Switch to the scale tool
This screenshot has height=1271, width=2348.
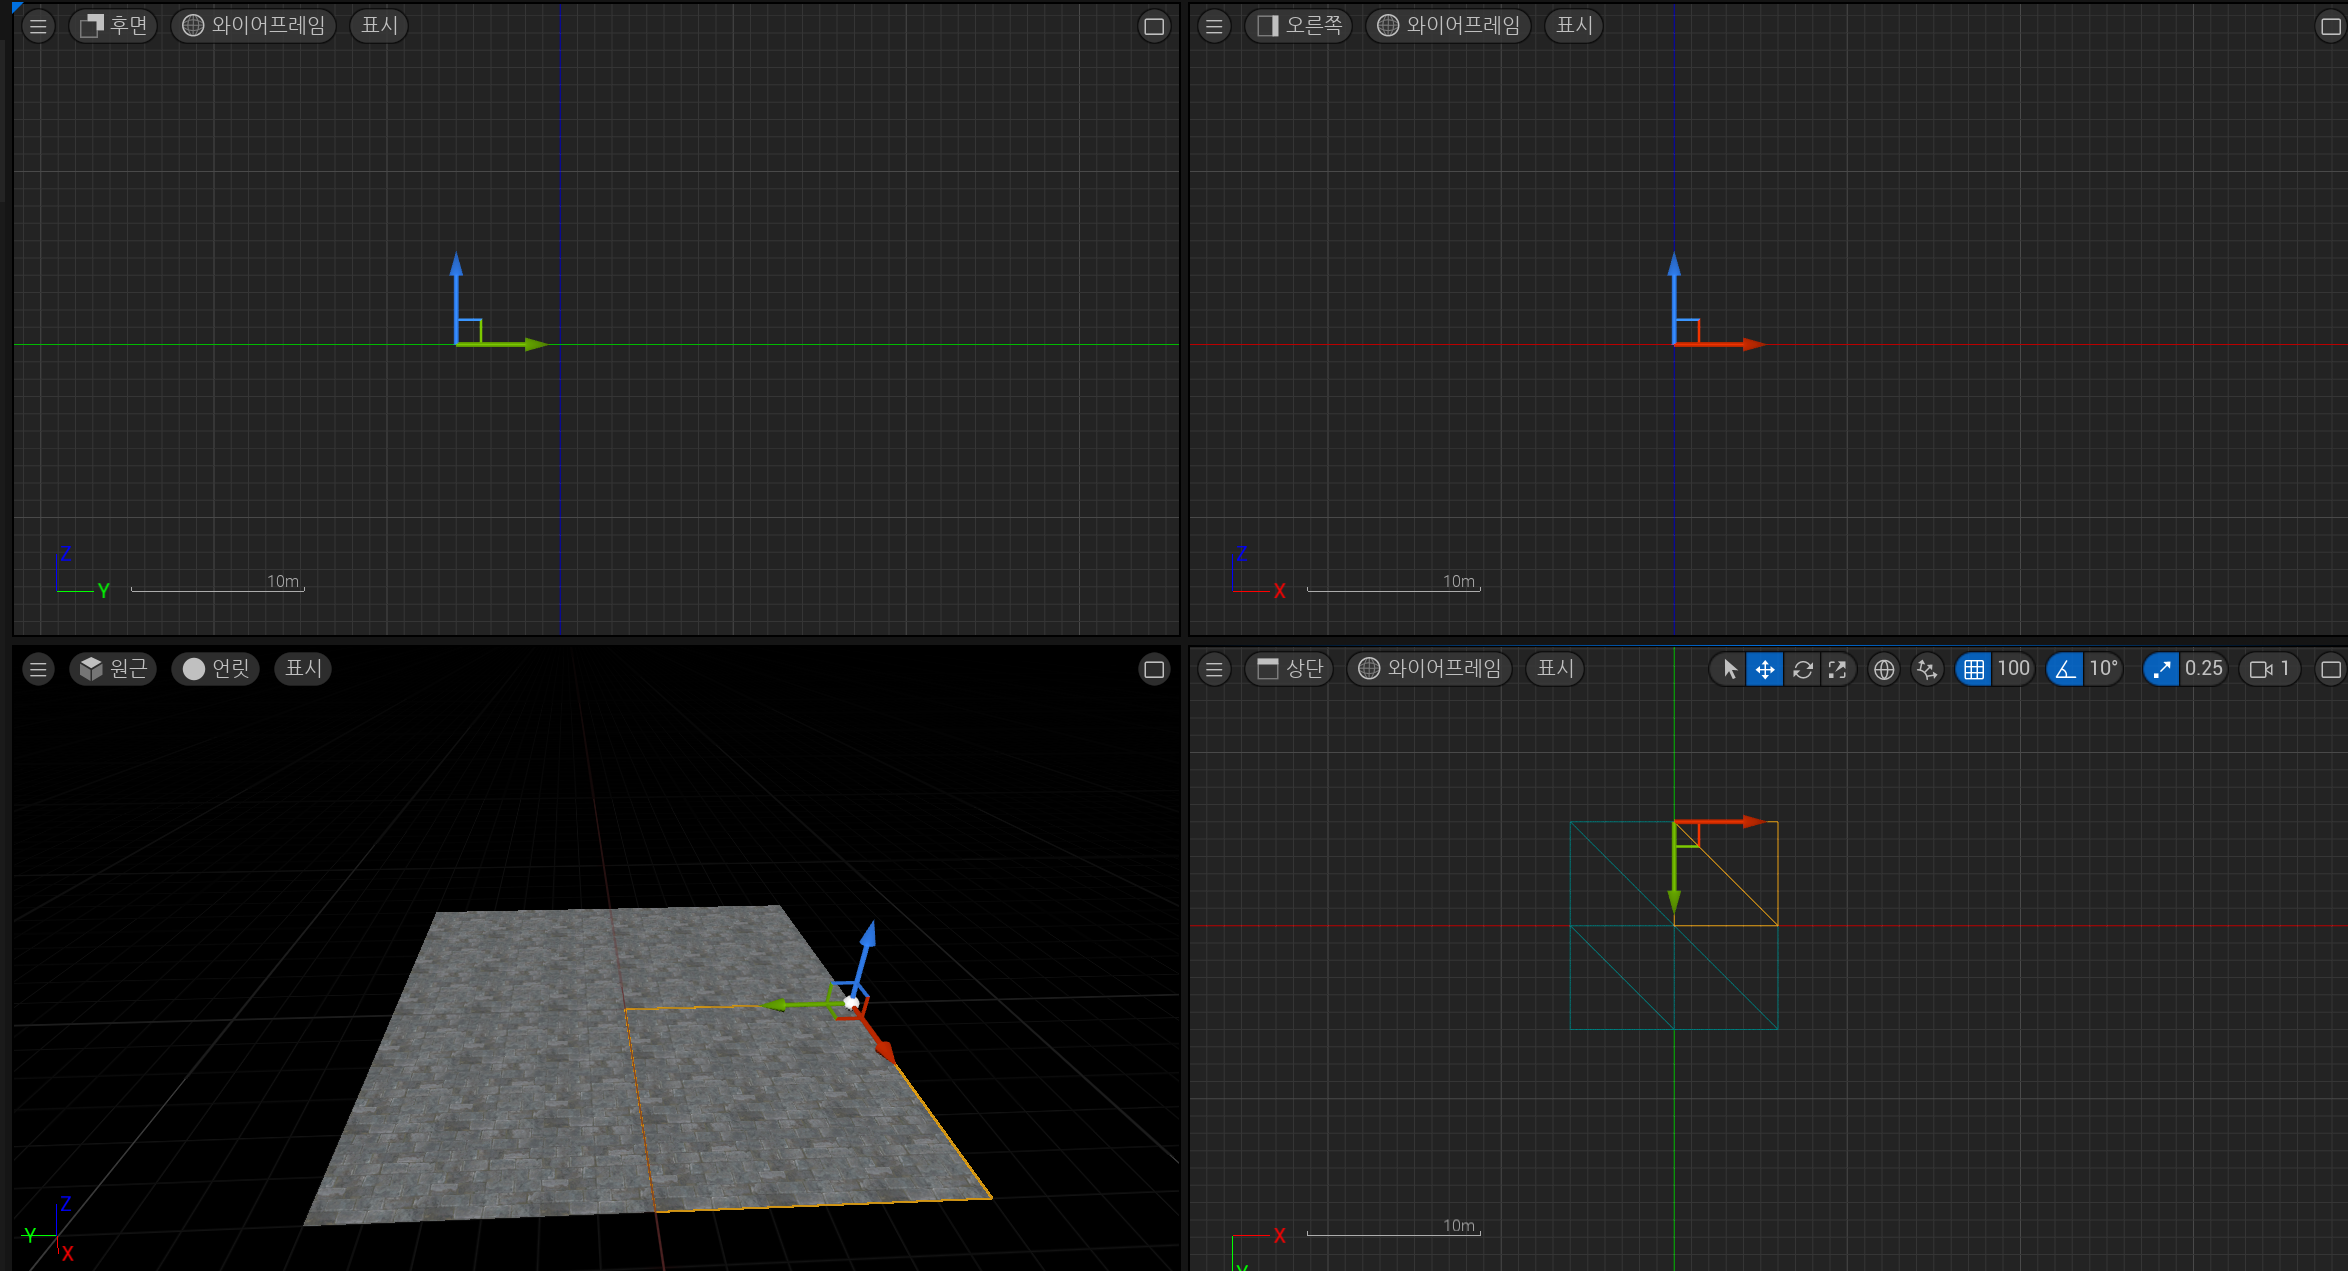(1837, 669)
